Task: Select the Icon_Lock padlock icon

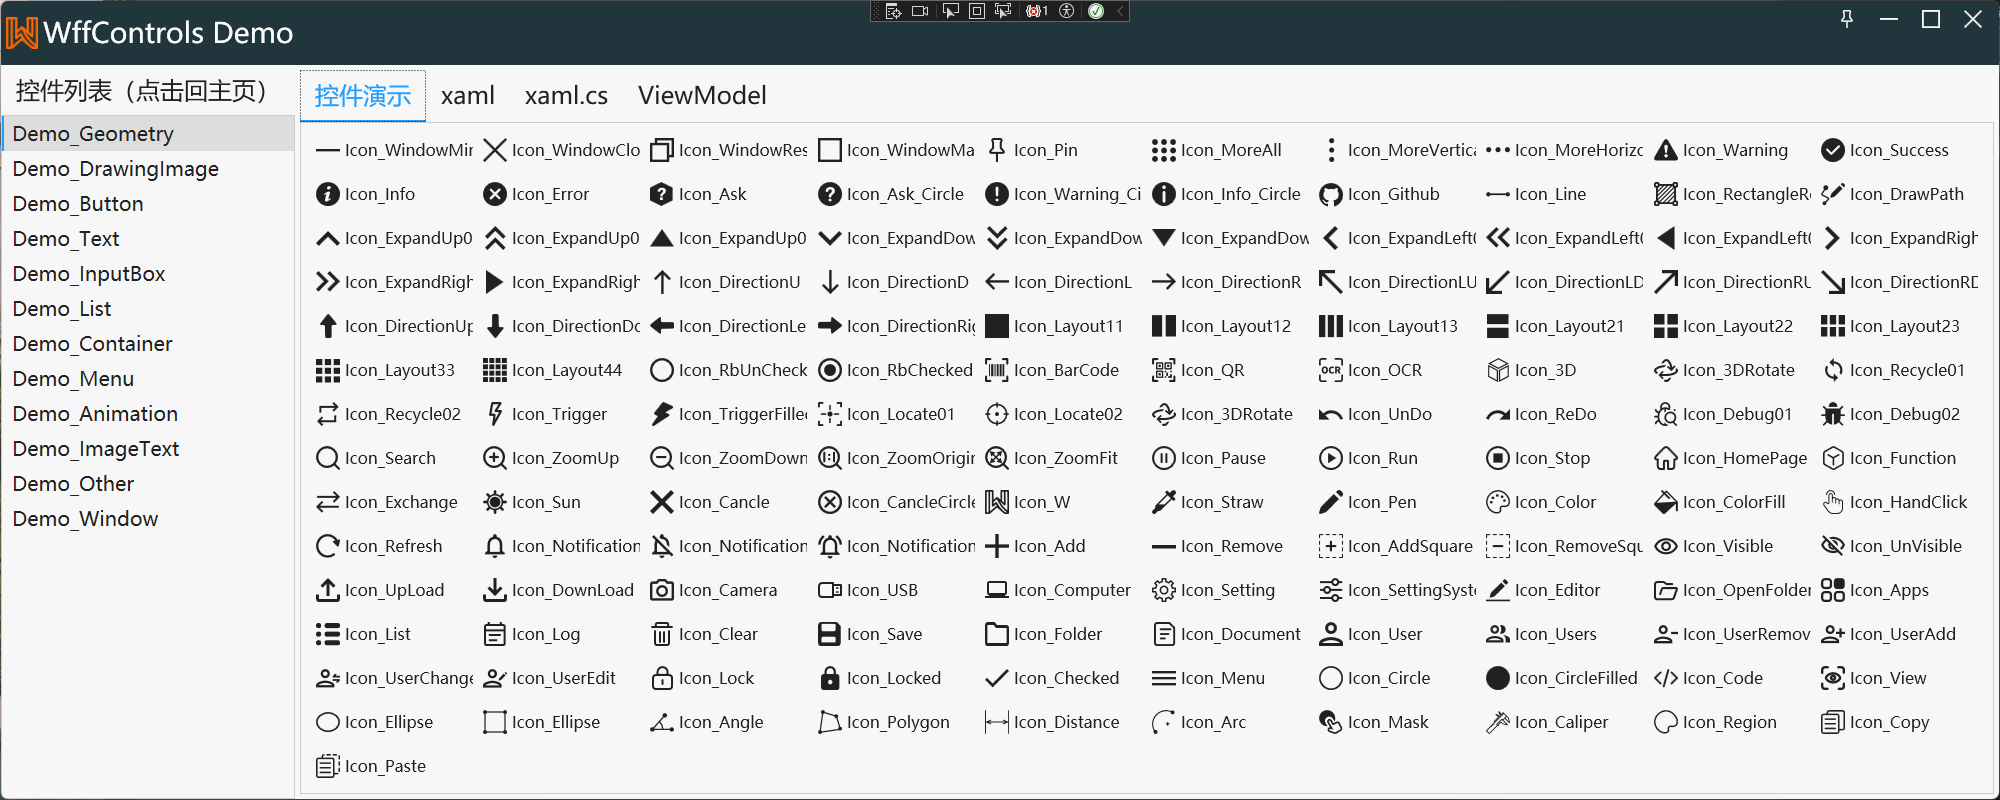Action: (661, 678)
